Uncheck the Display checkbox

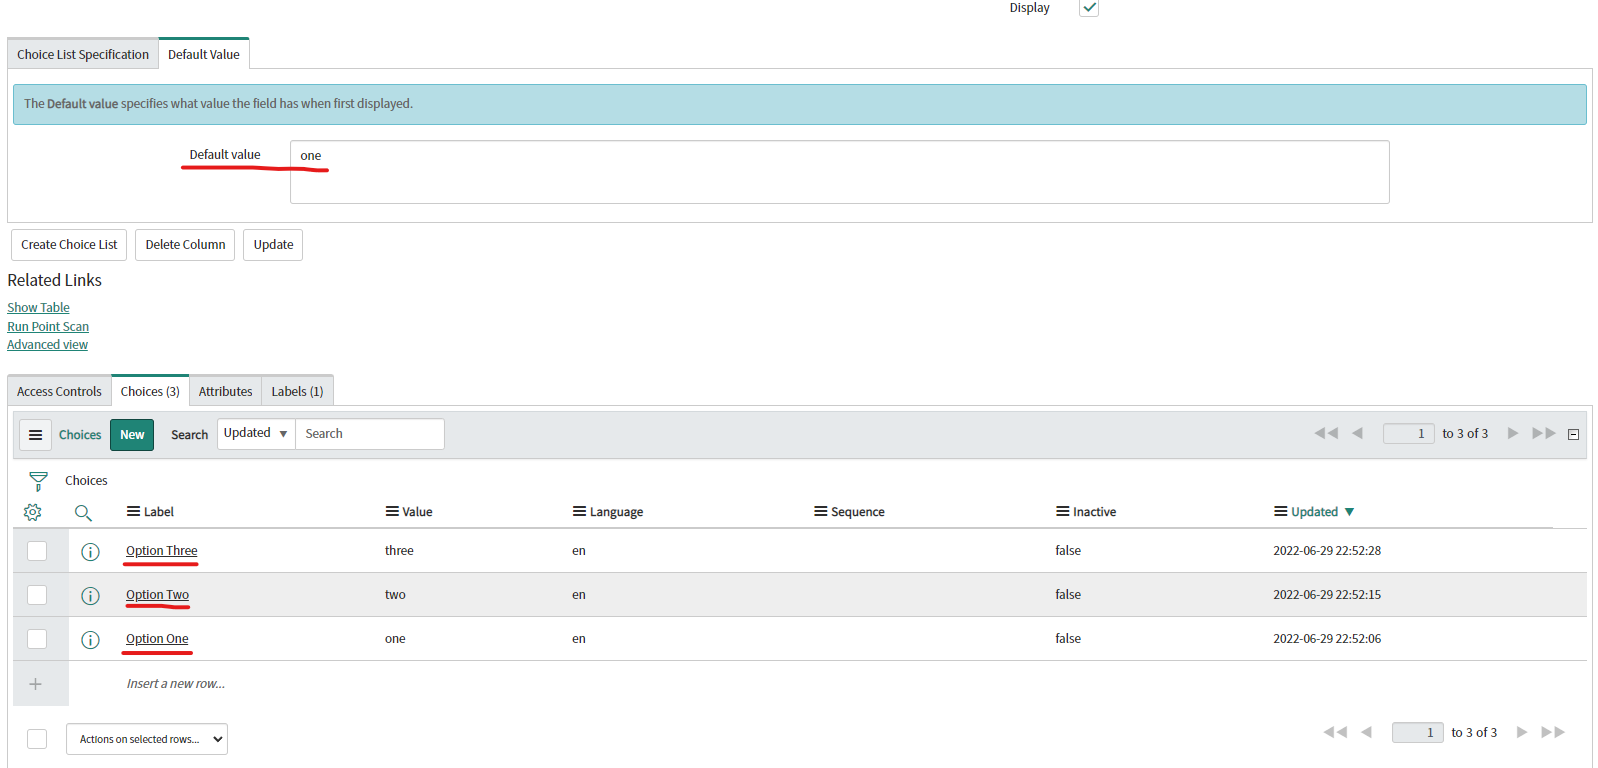pos(1089,8)
